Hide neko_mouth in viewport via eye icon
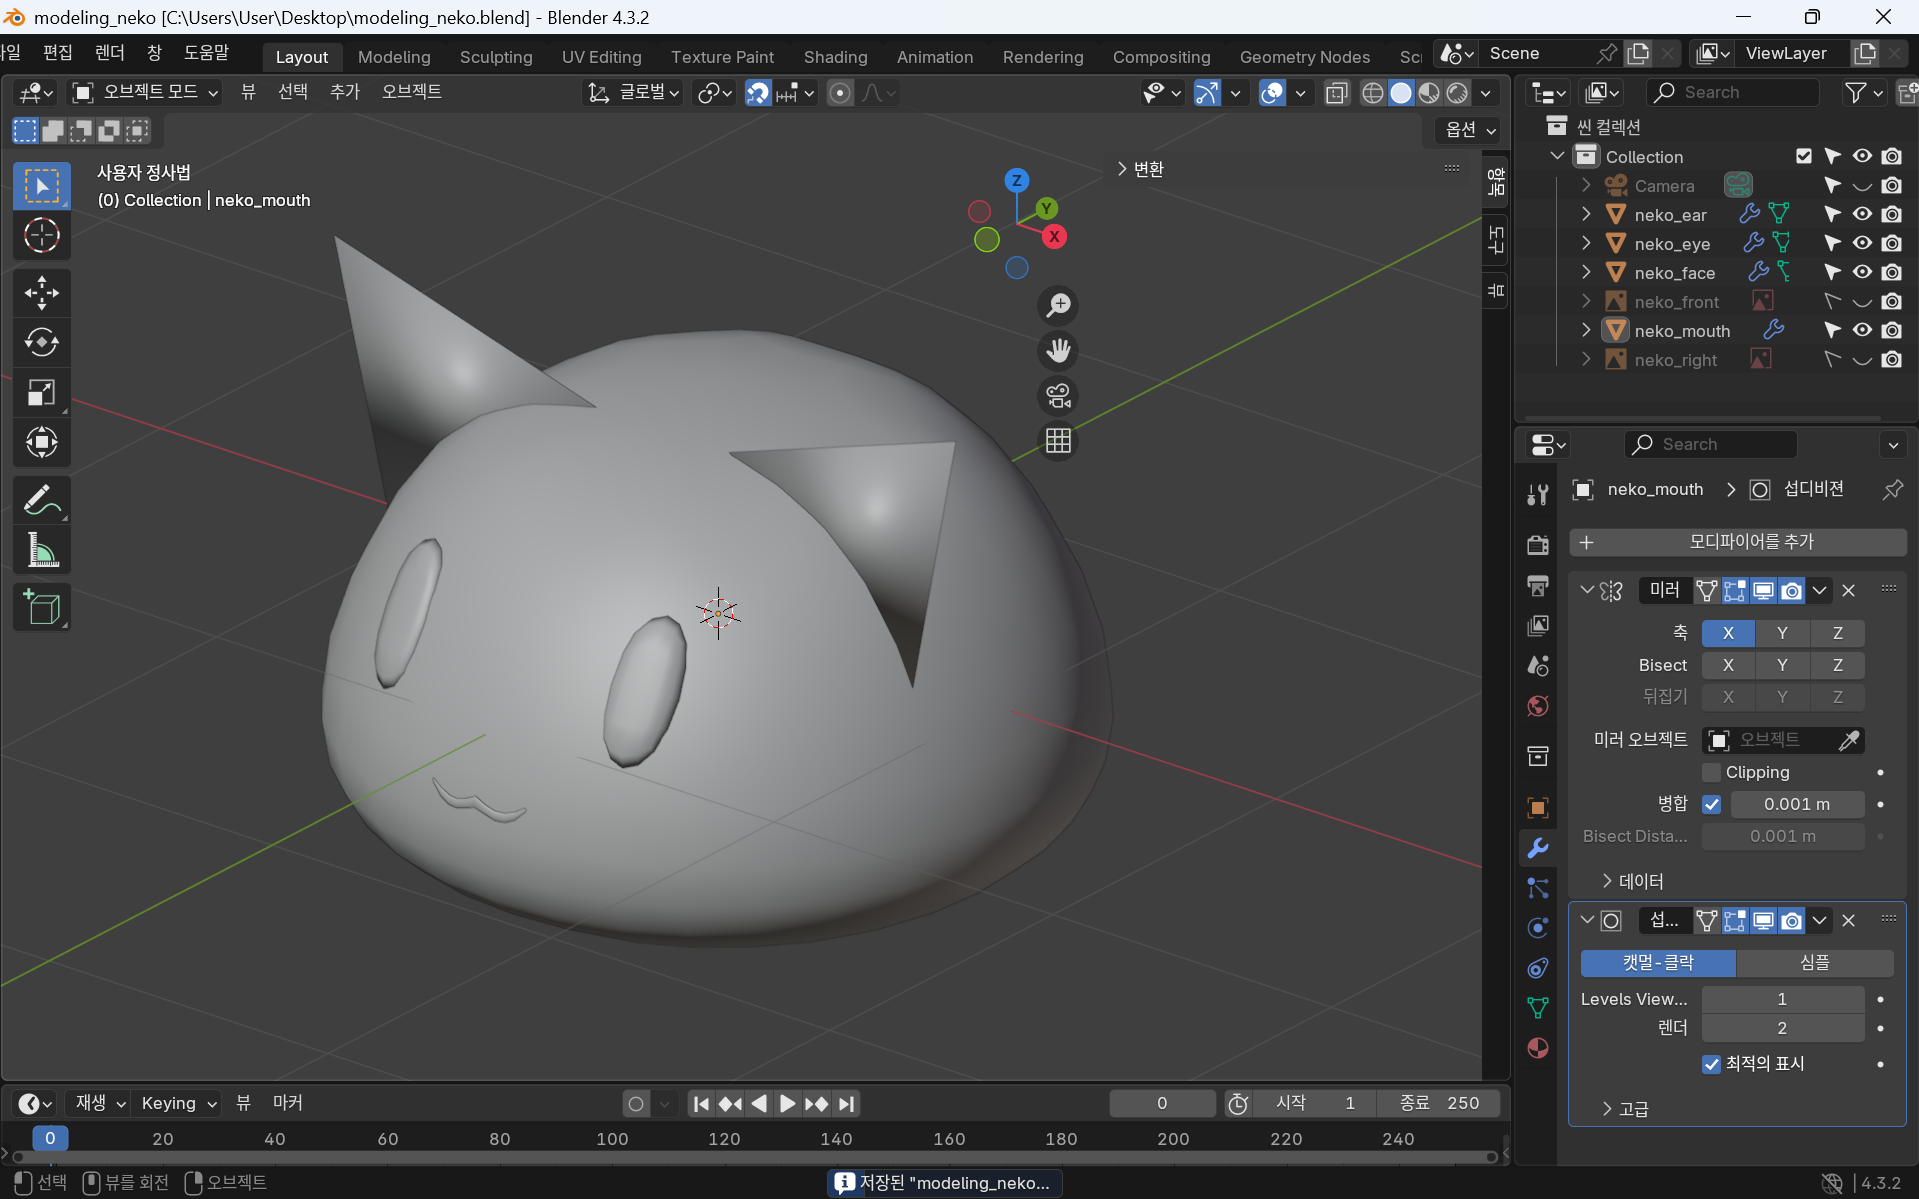 tap(1861, 330)
